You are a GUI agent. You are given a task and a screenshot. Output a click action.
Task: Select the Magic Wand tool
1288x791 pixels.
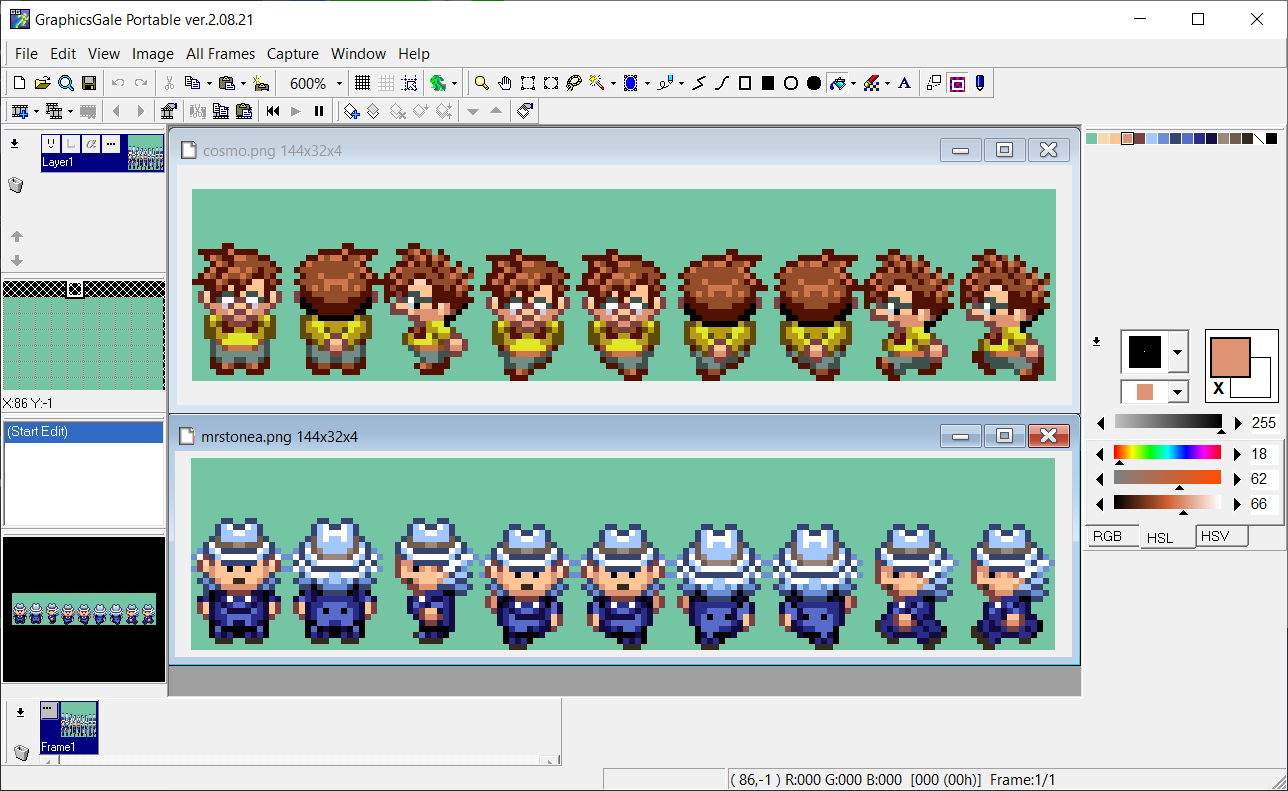[597, 83]
